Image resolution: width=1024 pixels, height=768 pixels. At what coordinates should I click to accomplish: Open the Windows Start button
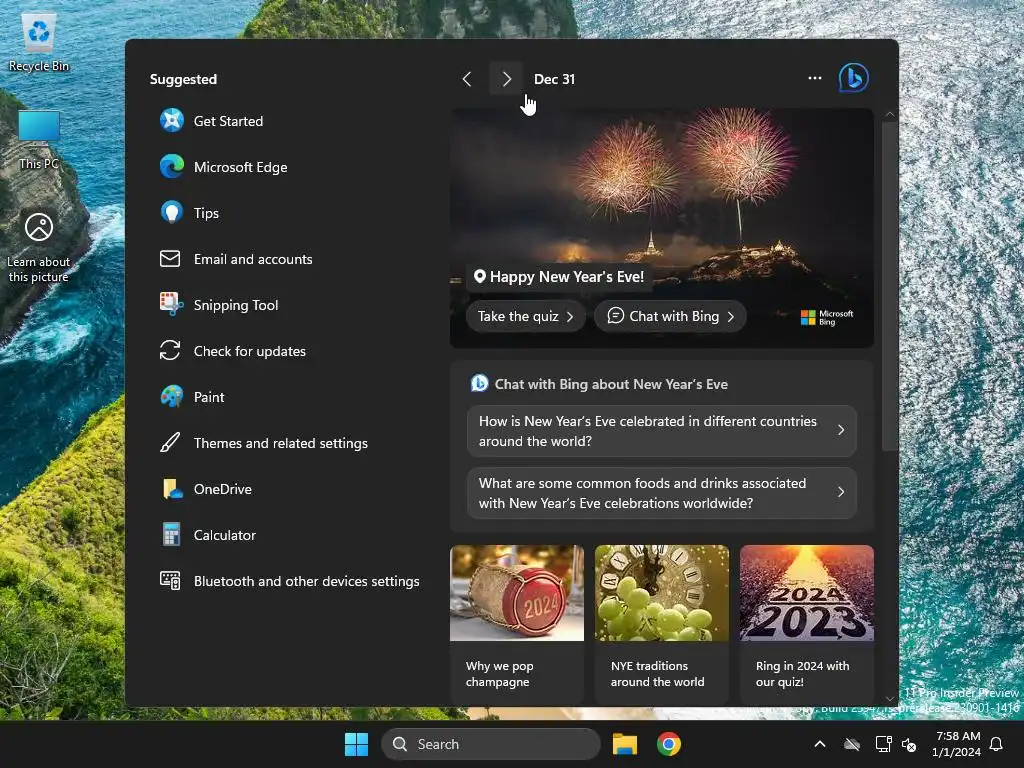pos(356,744)
